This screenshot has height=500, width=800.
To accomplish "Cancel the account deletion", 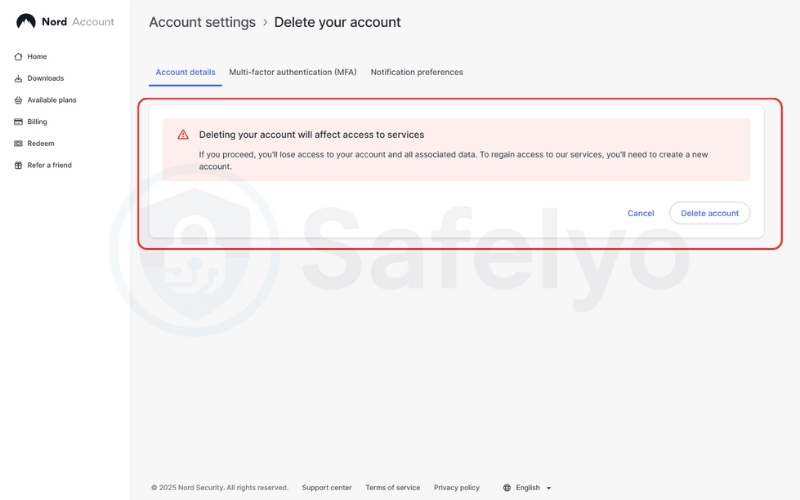I will [640, 213].
